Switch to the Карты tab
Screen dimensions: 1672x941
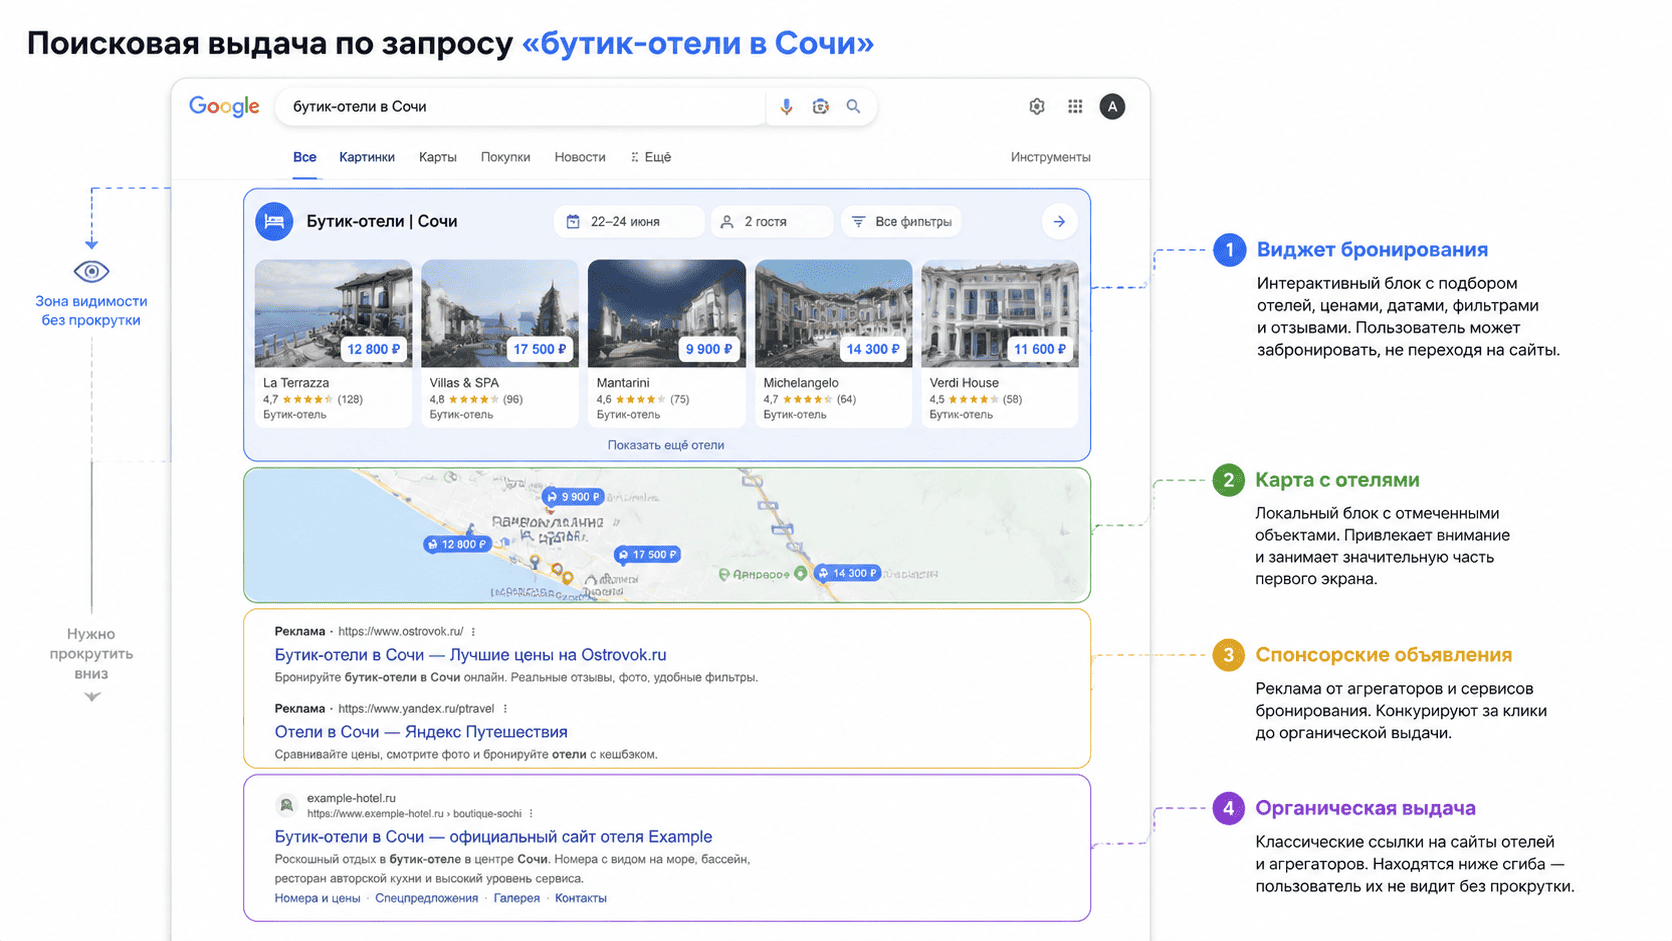438,157
